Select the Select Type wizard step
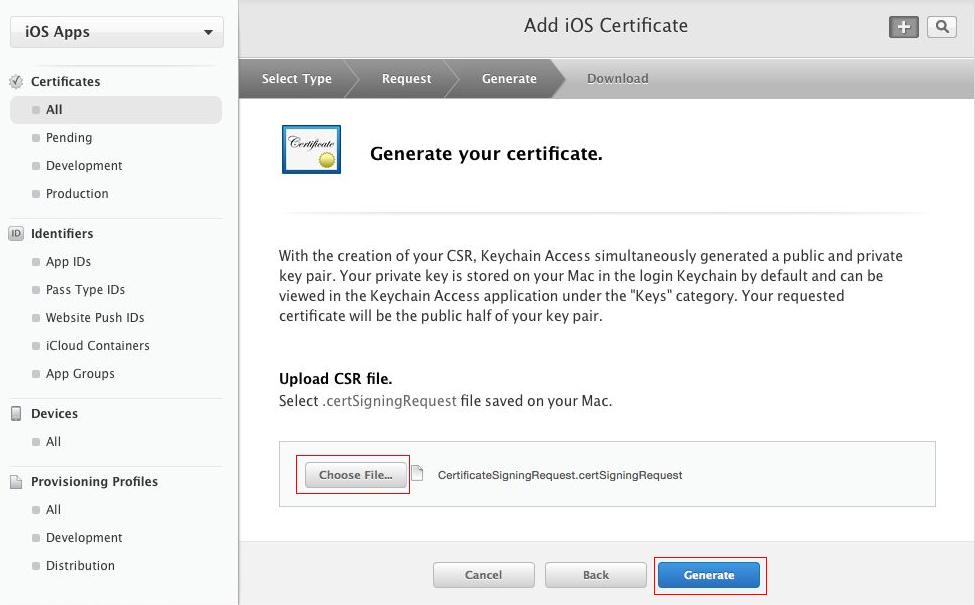Screen dimensions: 975x605 click(297, 78)
